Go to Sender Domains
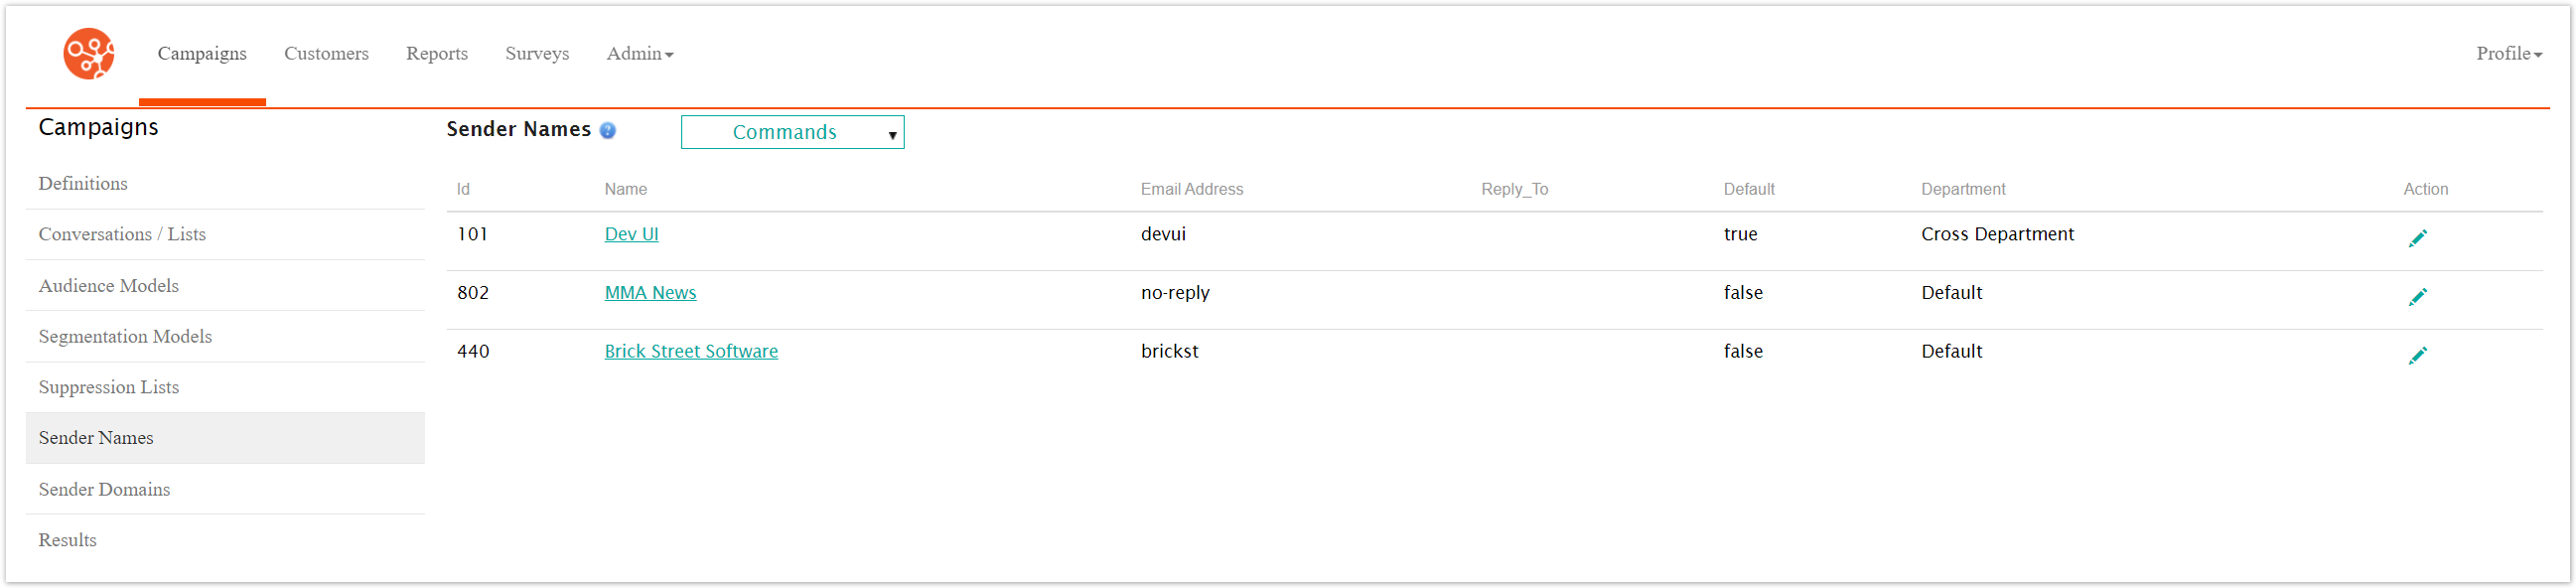The height and width of the screenshot is (588, 2576). (x=104, y=489)
